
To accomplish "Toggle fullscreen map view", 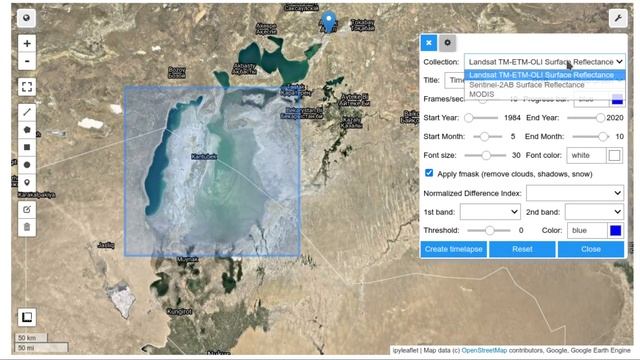I will [27, 87].
